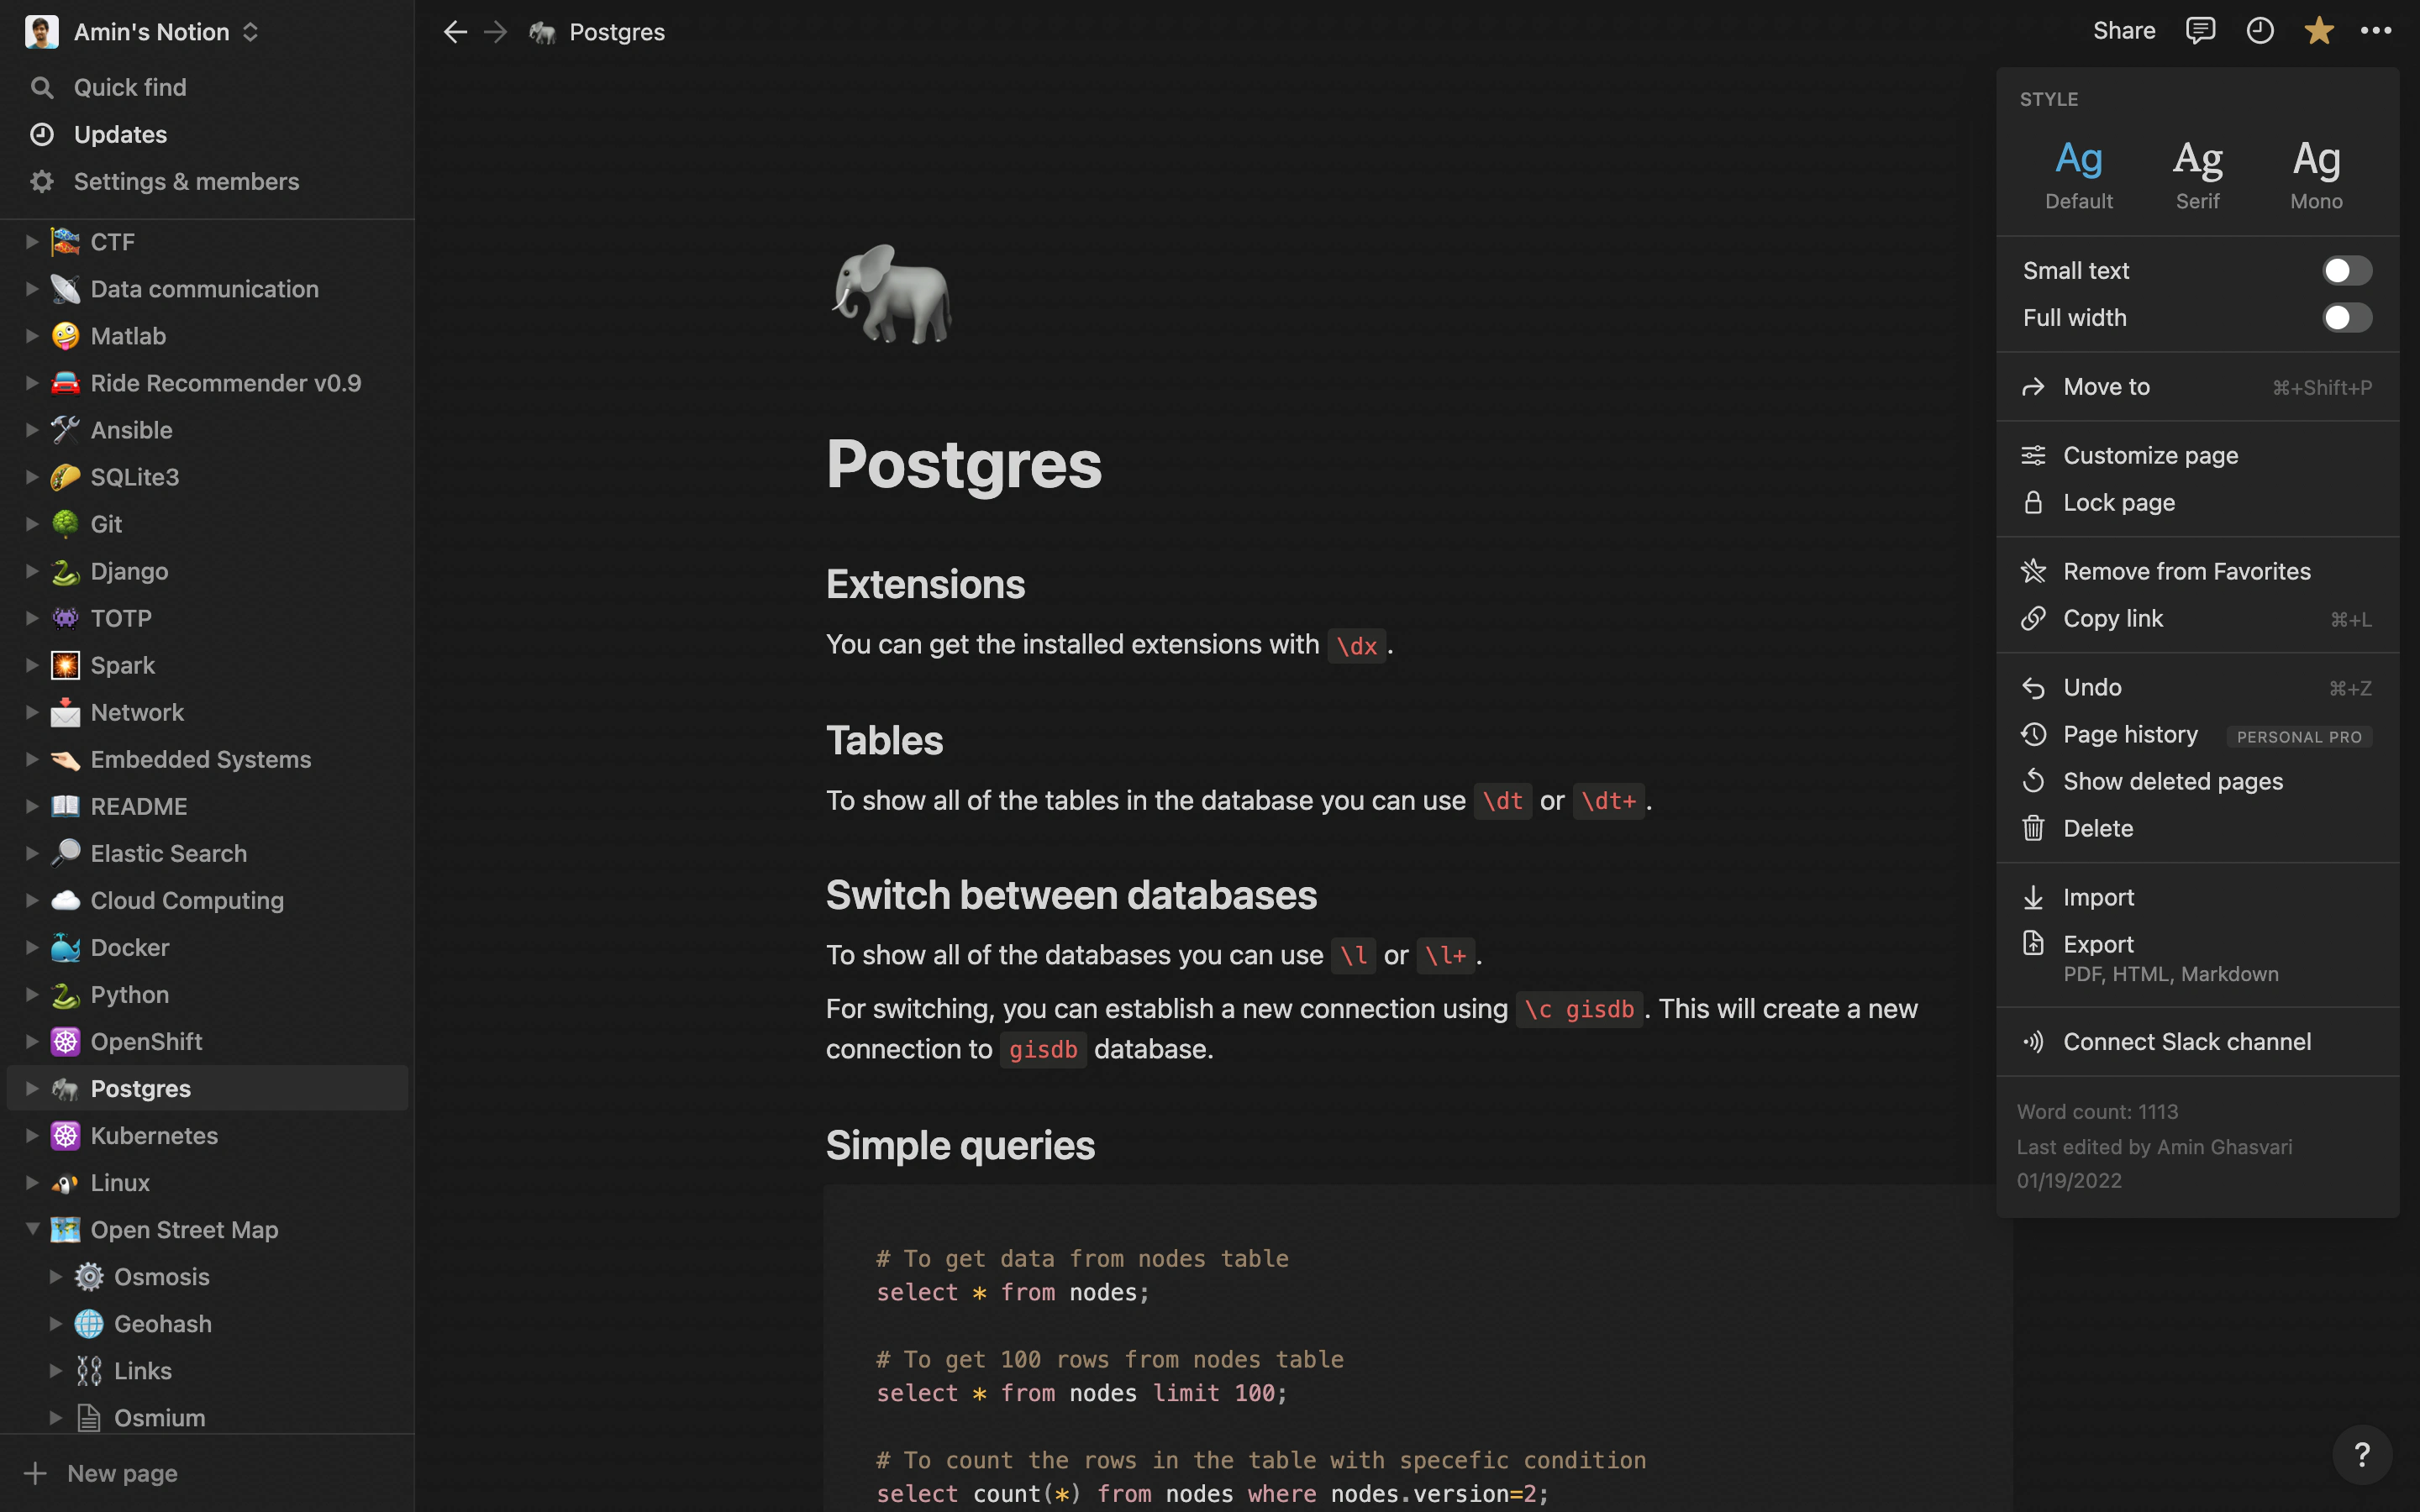Click the three-dot page menu icon
The height and width of the screenshot is (1512, 2420).
click(2376, 31)
